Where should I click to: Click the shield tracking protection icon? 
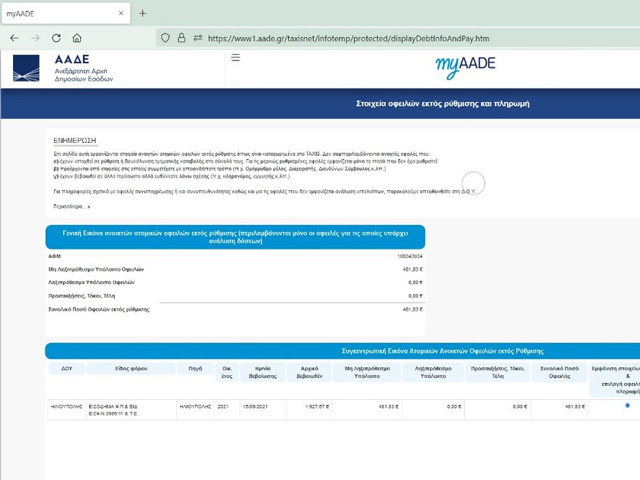click(x=166, y=38)
